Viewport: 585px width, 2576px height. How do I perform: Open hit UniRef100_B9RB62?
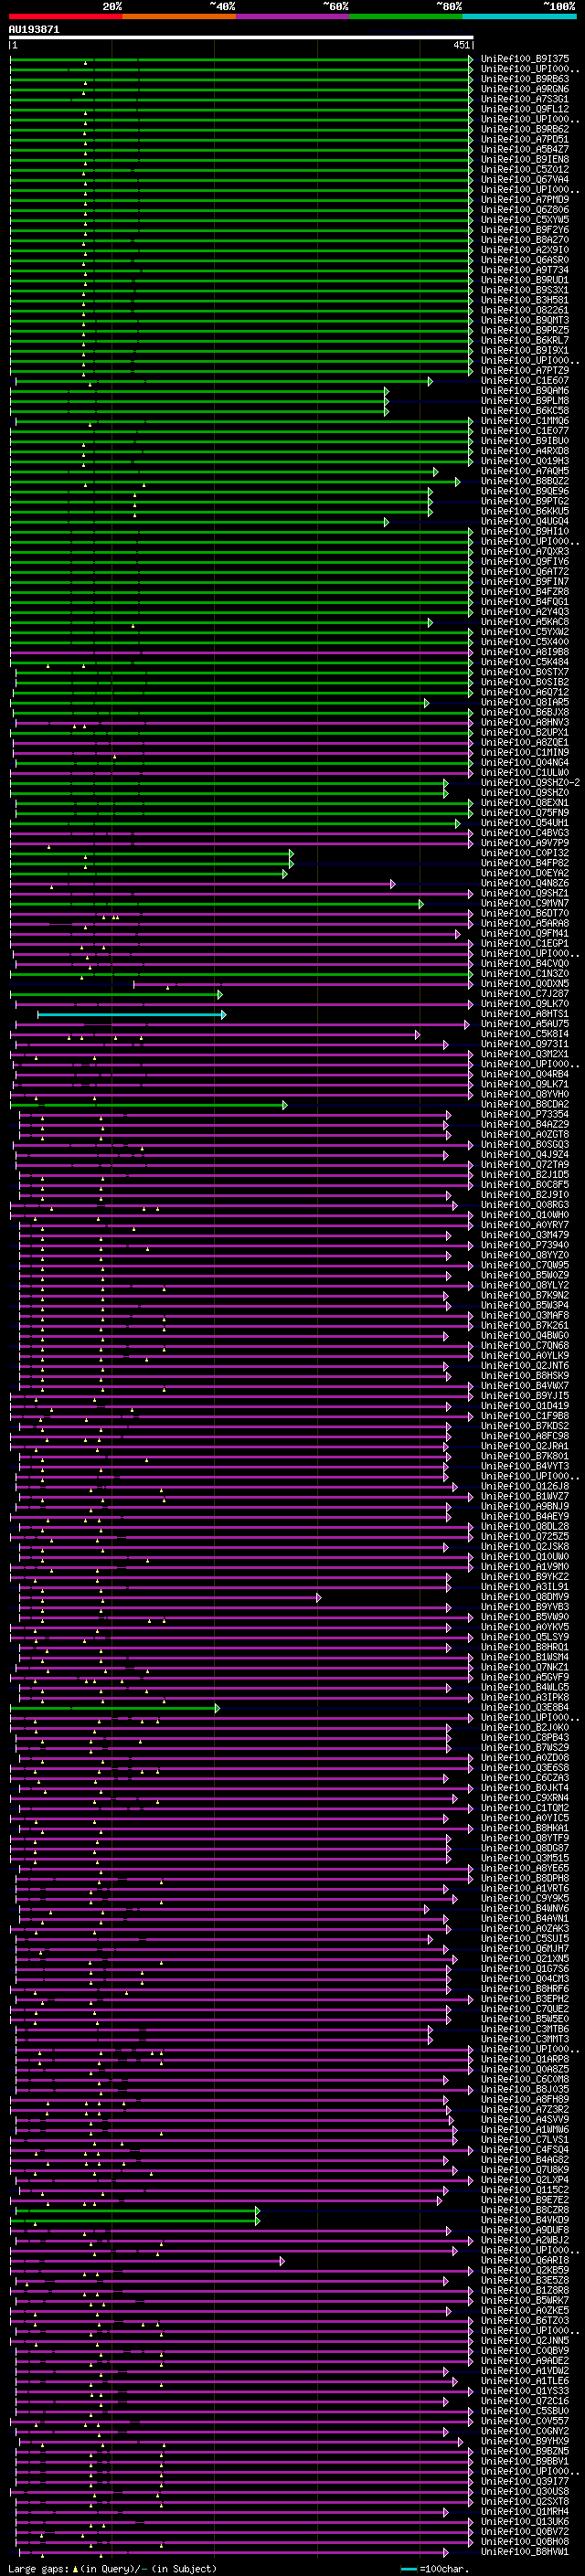pyautogui.click(x=525, y=129)
